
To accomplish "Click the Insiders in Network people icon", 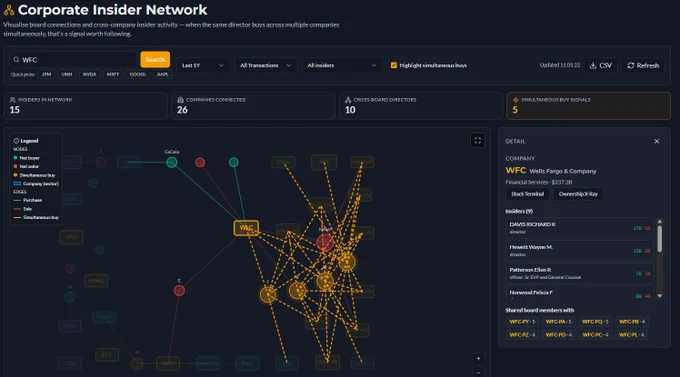I will pos(13,100).
